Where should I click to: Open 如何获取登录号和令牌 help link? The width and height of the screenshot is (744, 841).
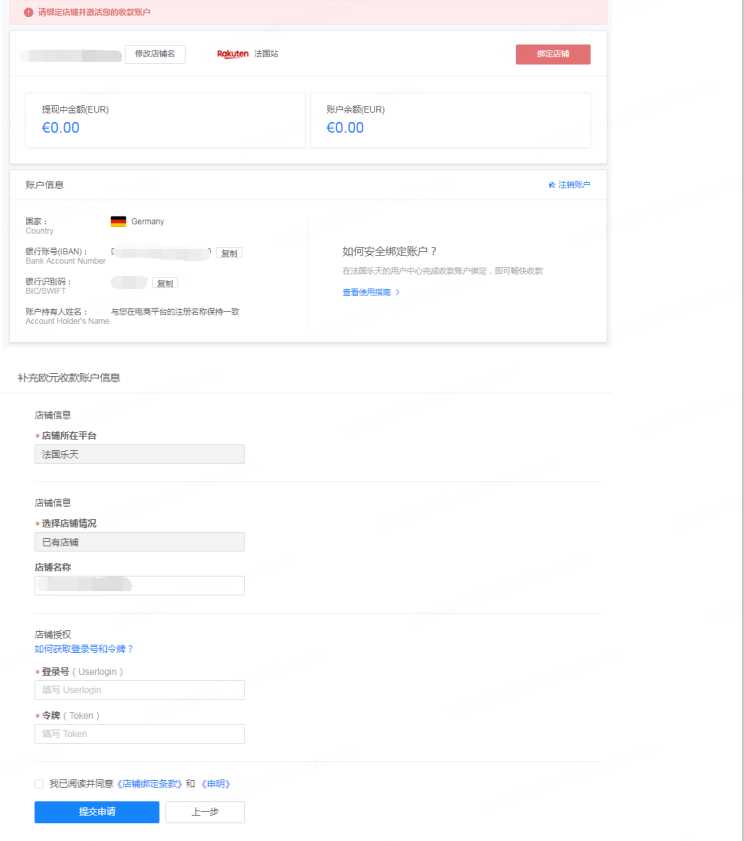(83, 649)
